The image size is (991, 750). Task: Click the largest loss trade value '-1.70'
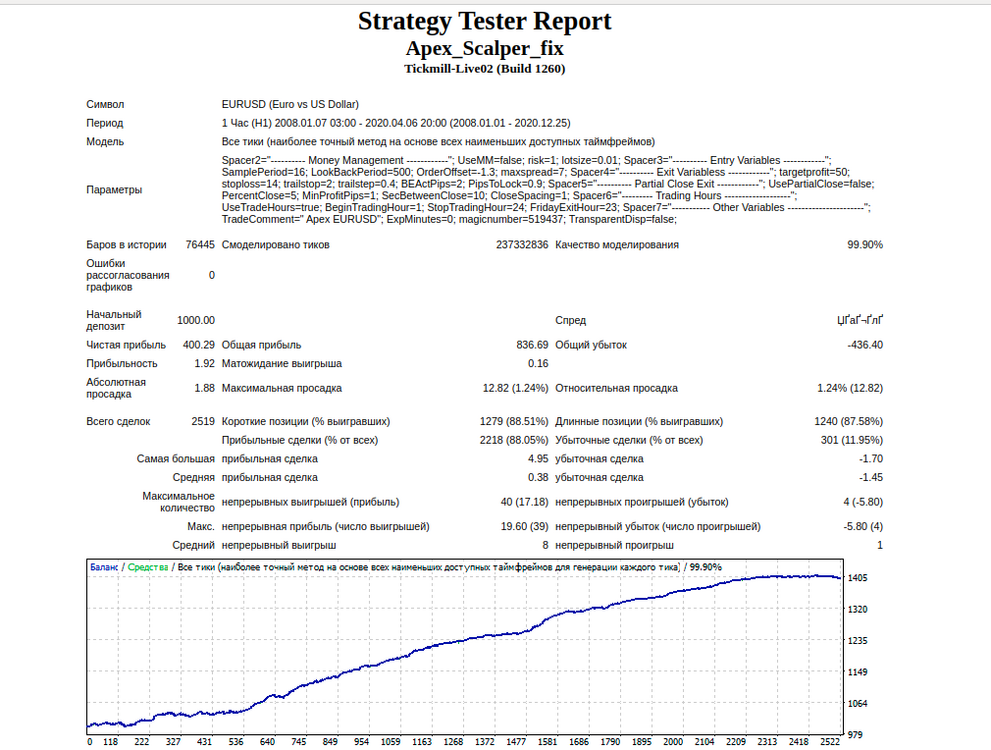click(871, 459)
